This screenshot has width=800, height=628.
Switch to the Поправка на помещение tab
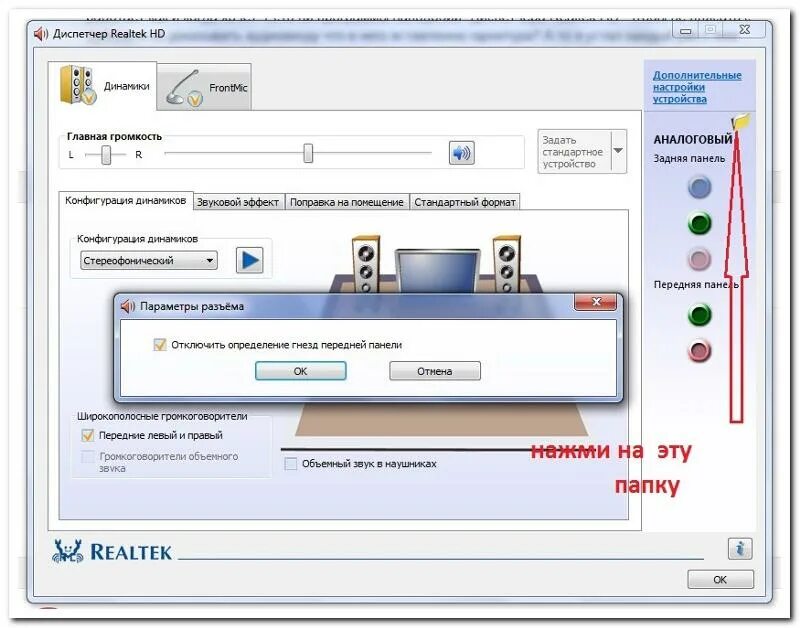pyautogui.click(x=346, y=202)
